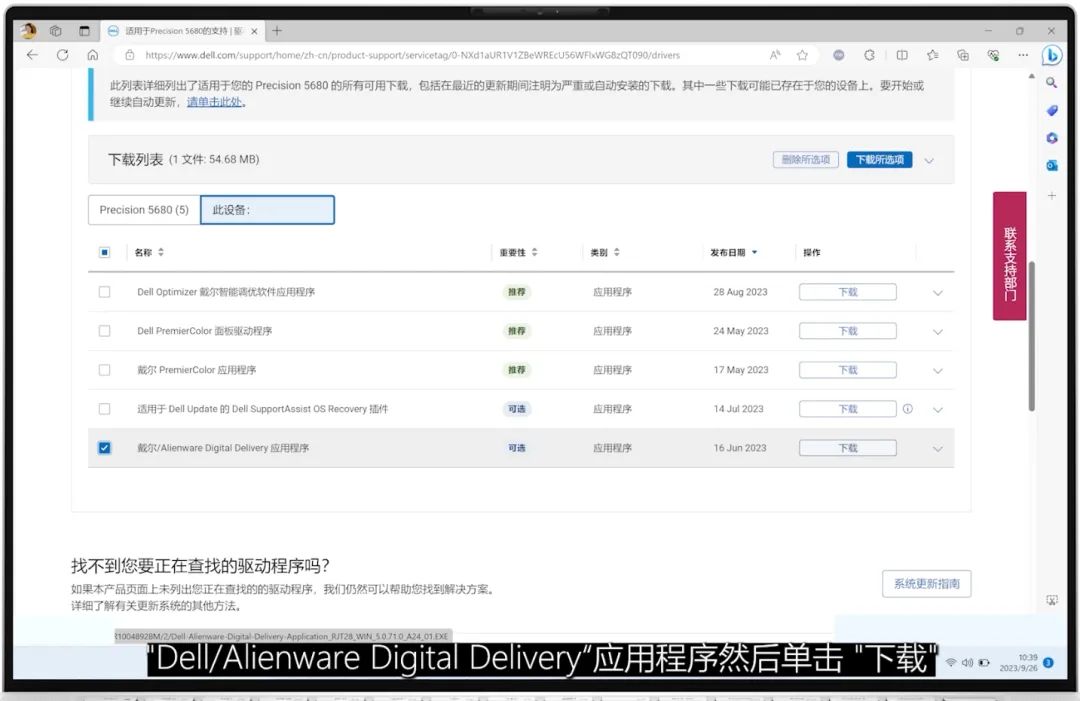Image resolution: width=1080 pixels, height=701 pixels.
Task: Download 戴尔 PremierColor 应用程序
Action: coord(848,370)
